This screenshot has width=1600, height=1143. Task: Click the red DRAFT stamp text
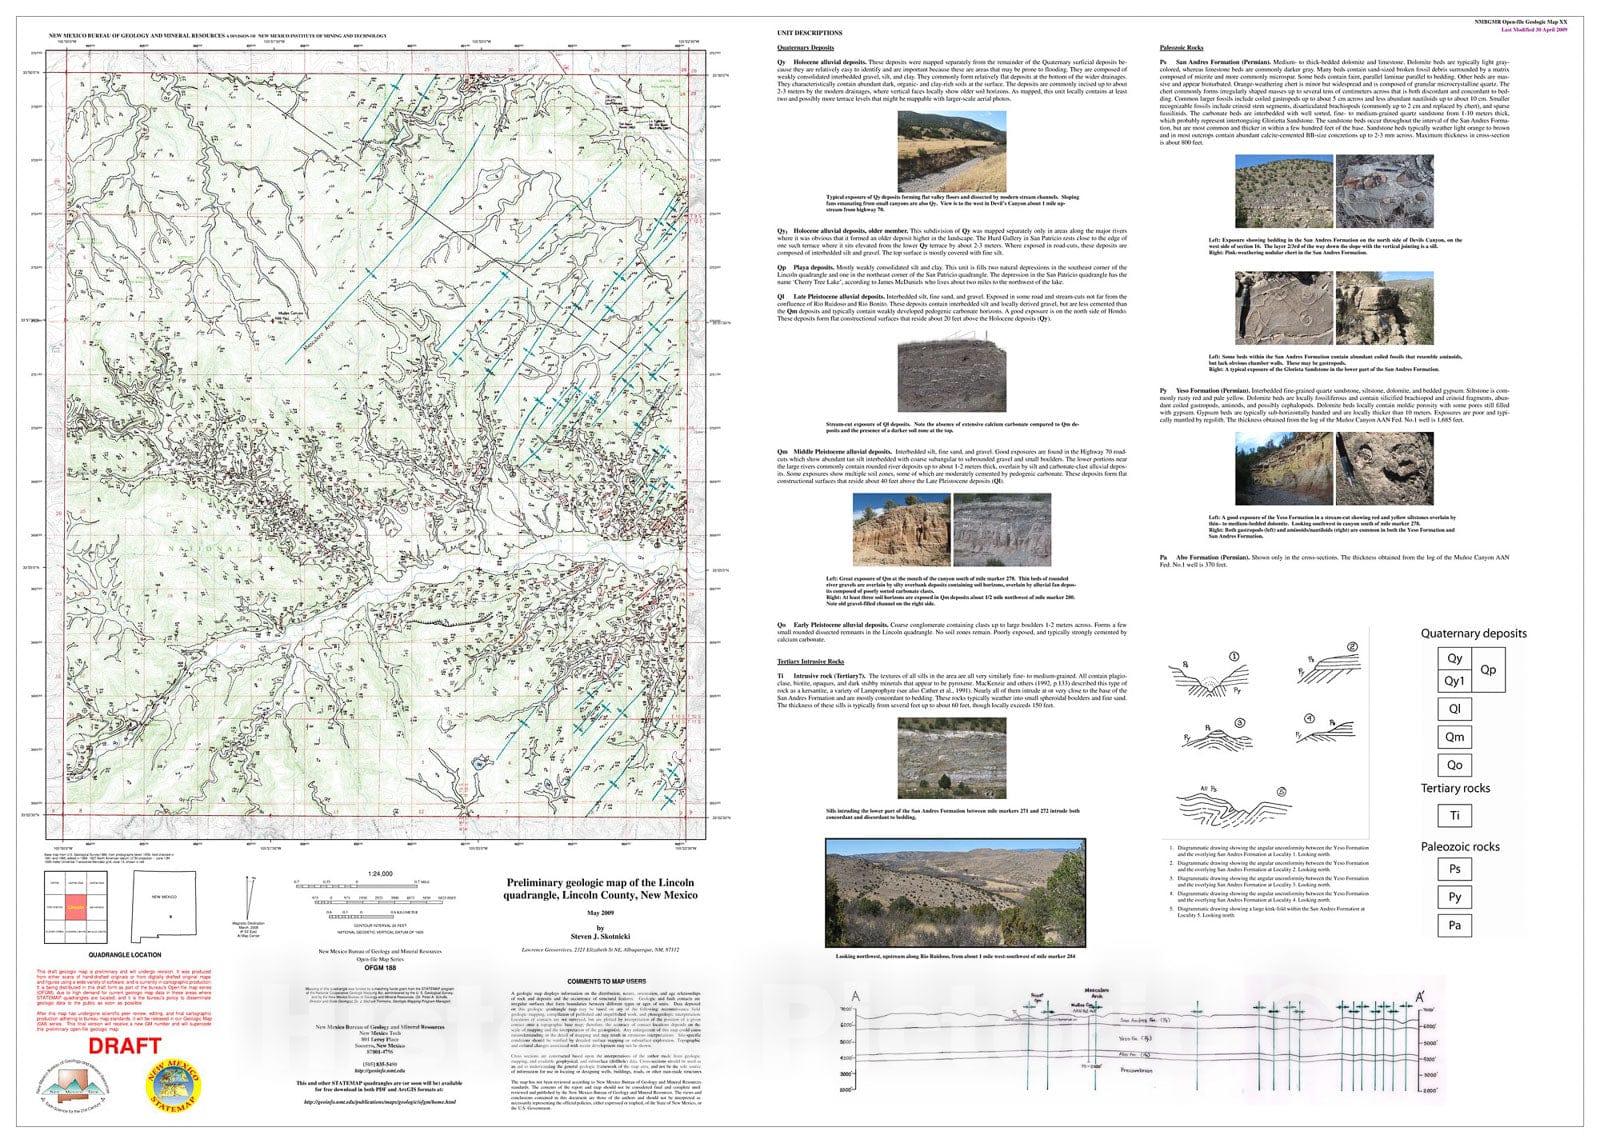click(x=126, y=1045)
